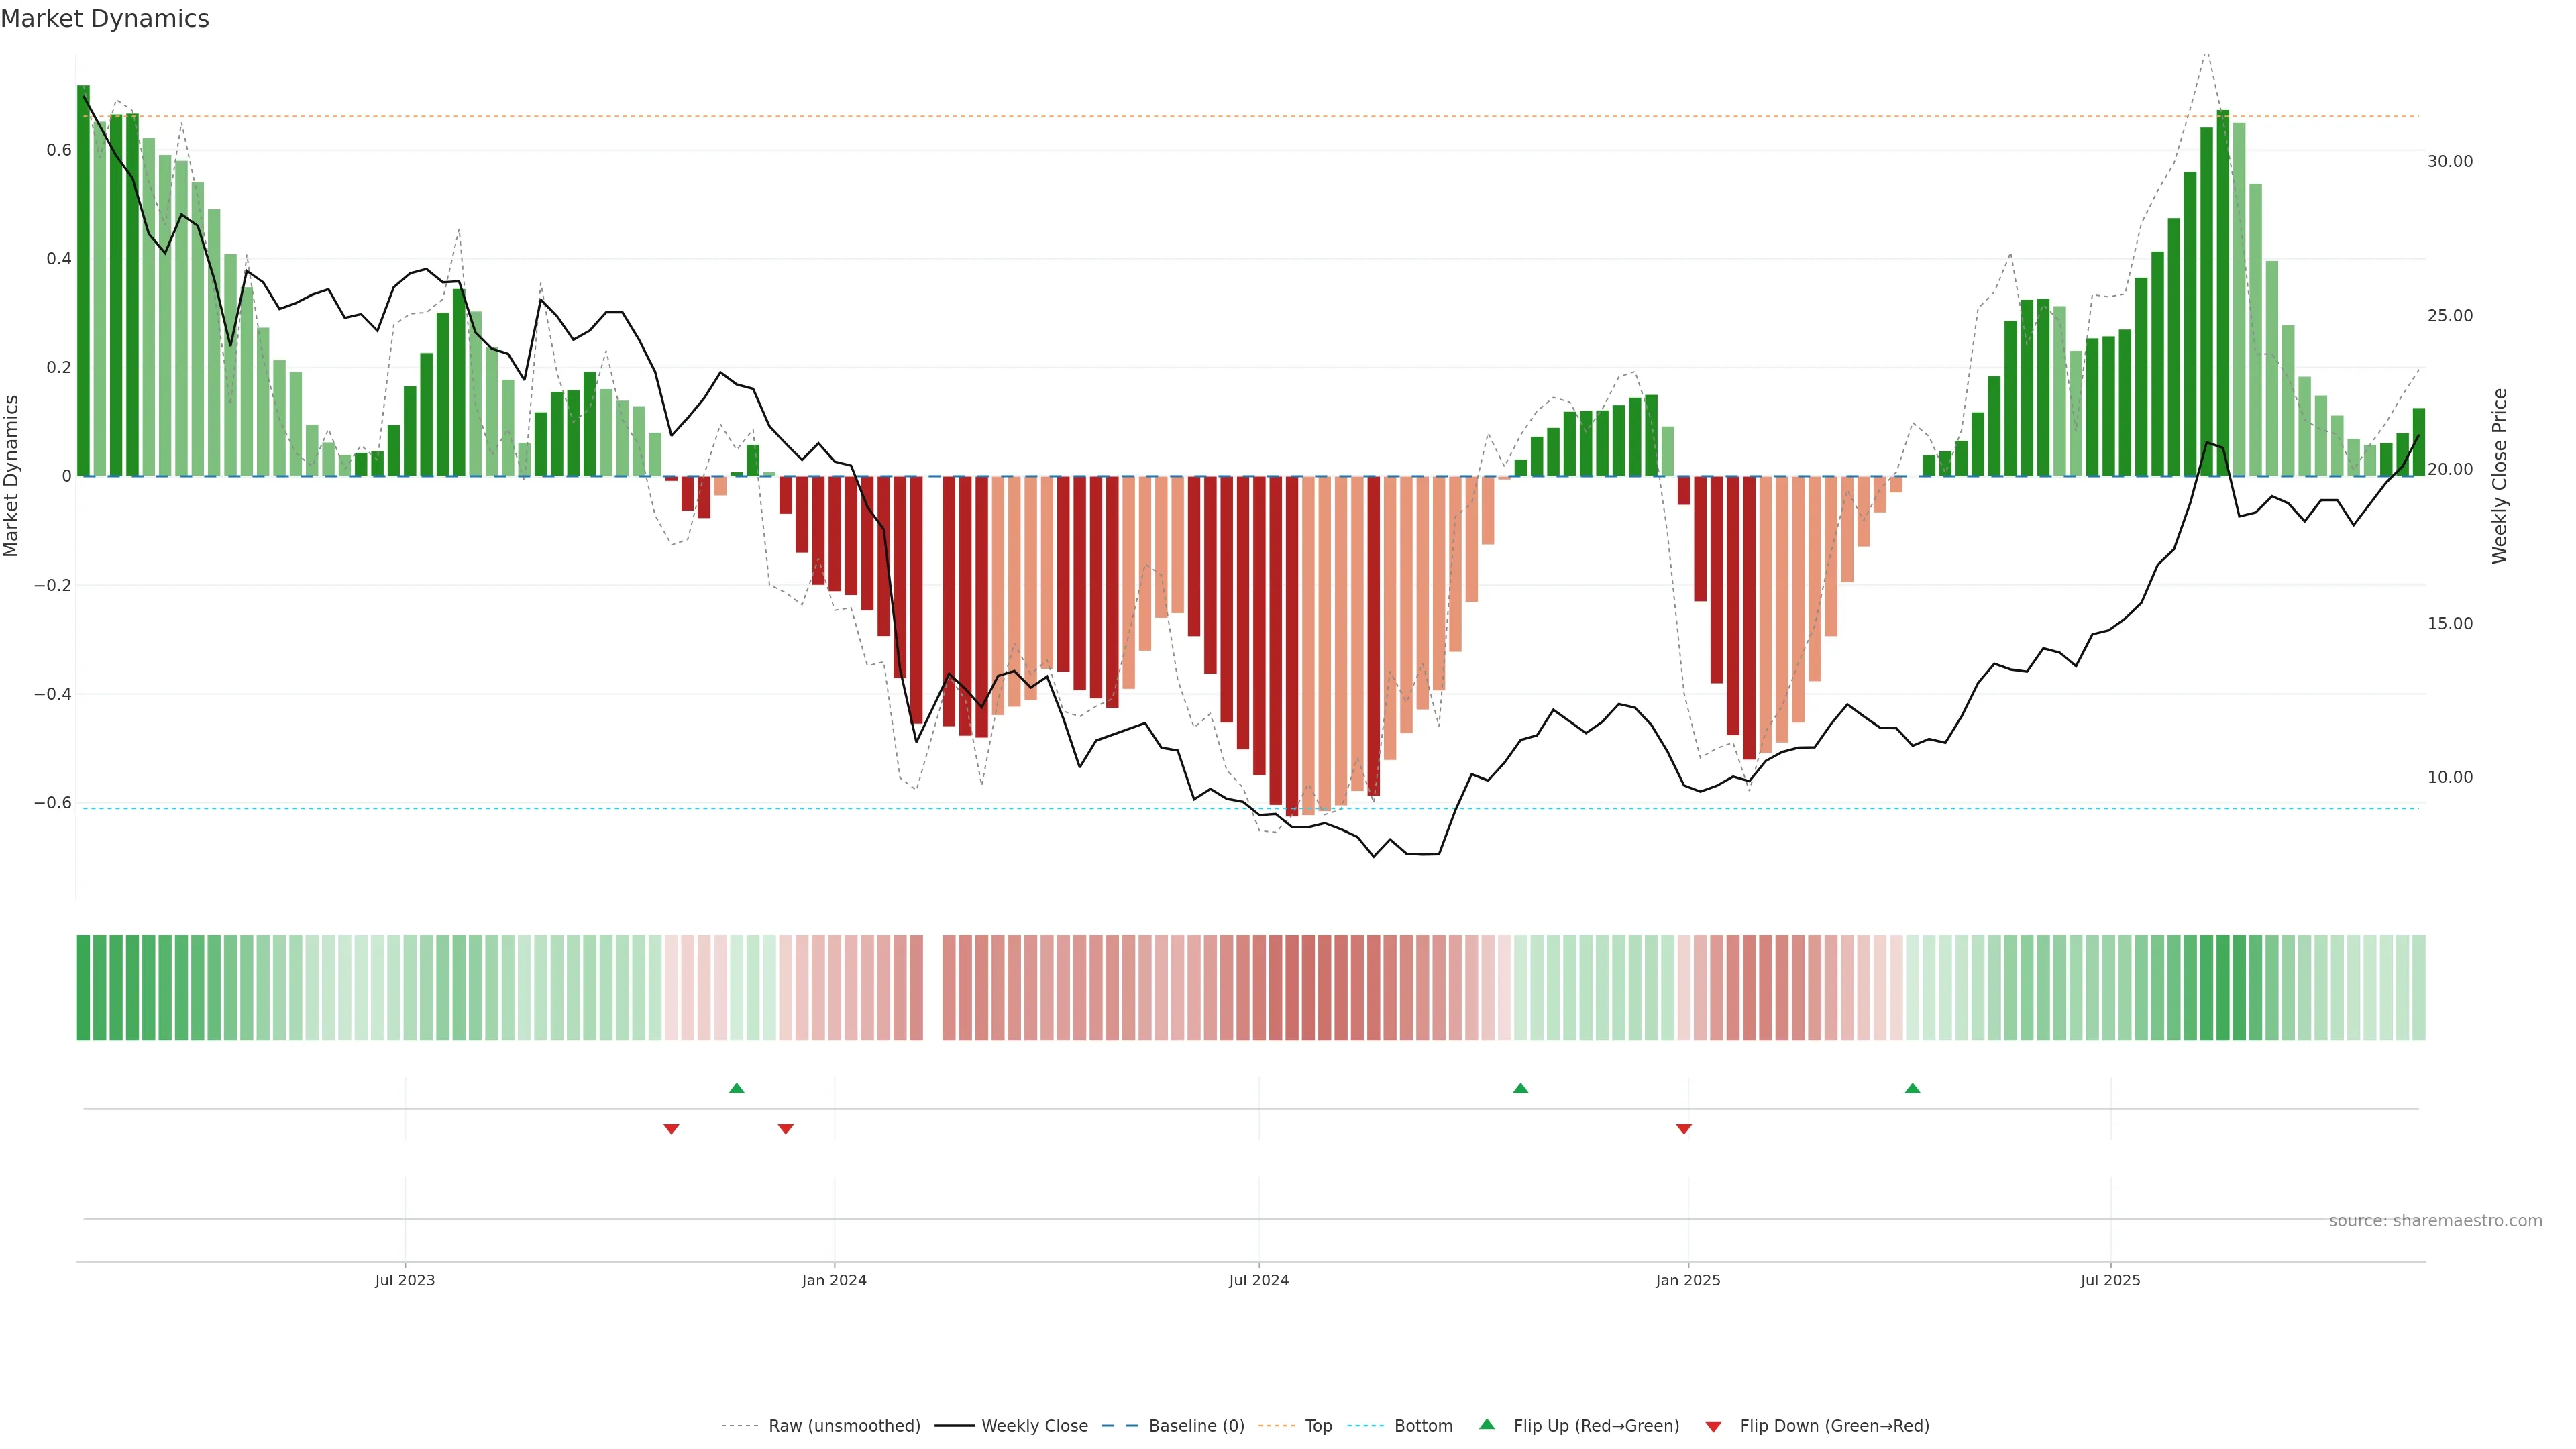The height and width of the screenshot is (1449, 2576).
Task: Toggle the Weekly Close legend entry
Action: click(x=1034, y=1426)
